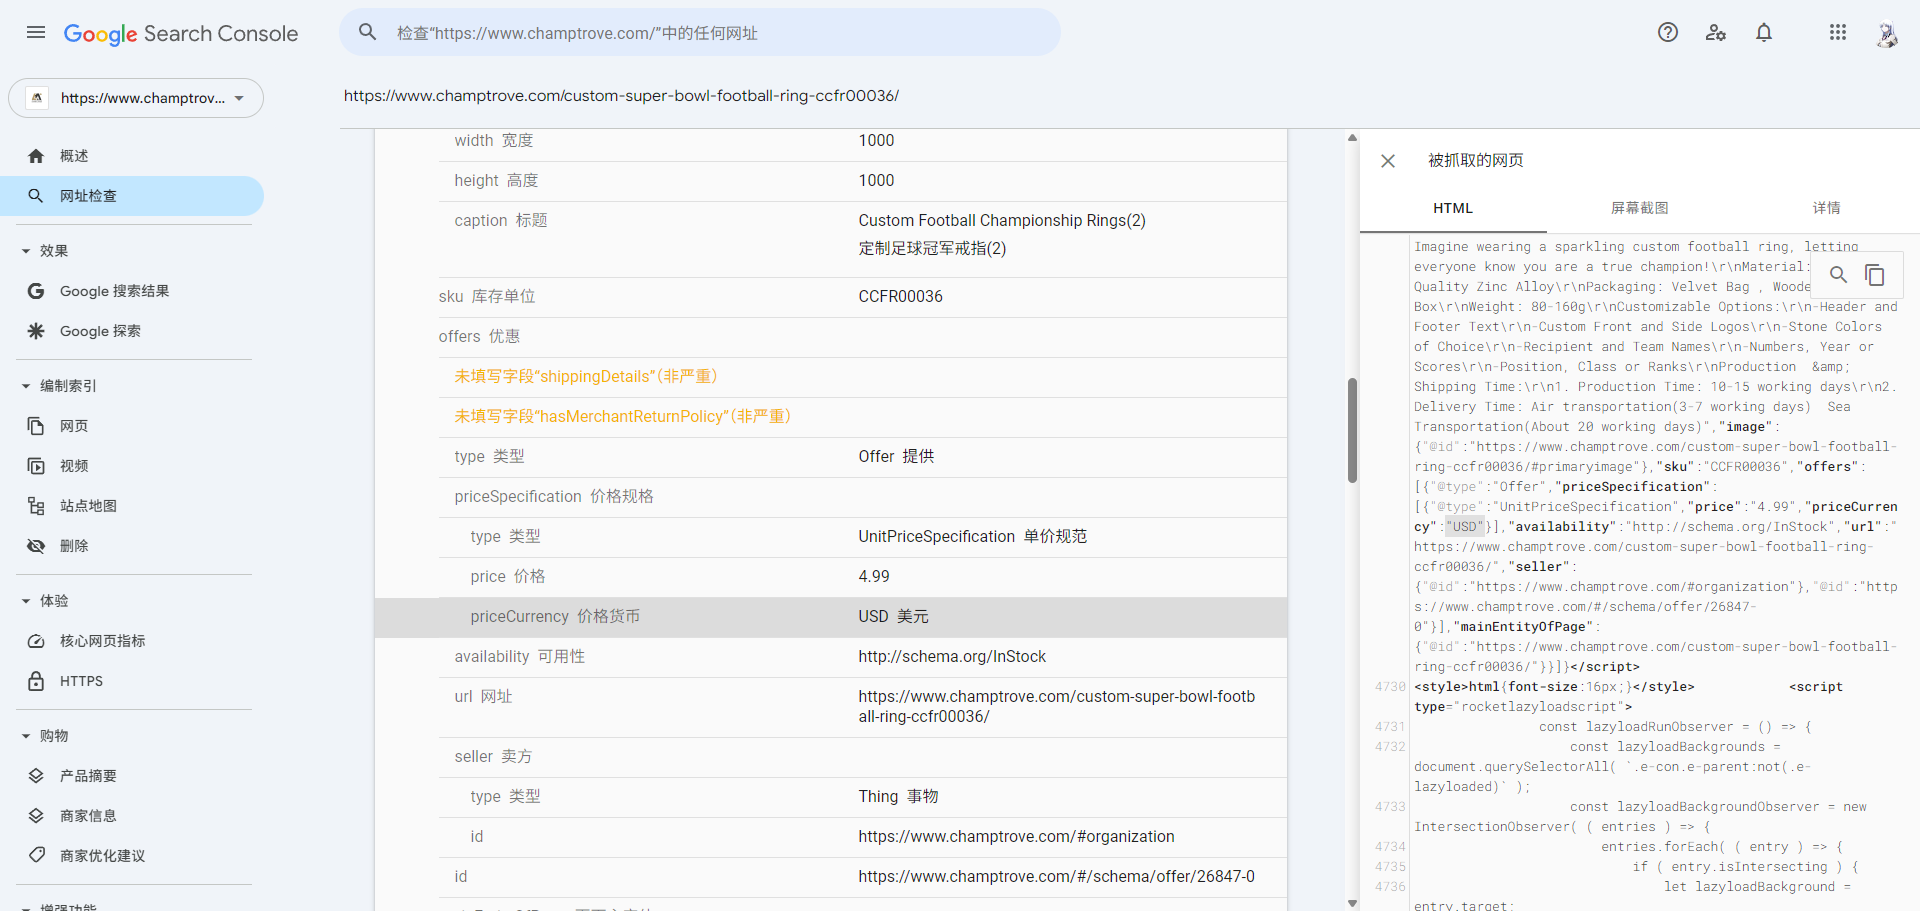Open the 站点地图 sitemaps page
The height and width of the screenshot is (911, 1920).
[x=132, y=506]
